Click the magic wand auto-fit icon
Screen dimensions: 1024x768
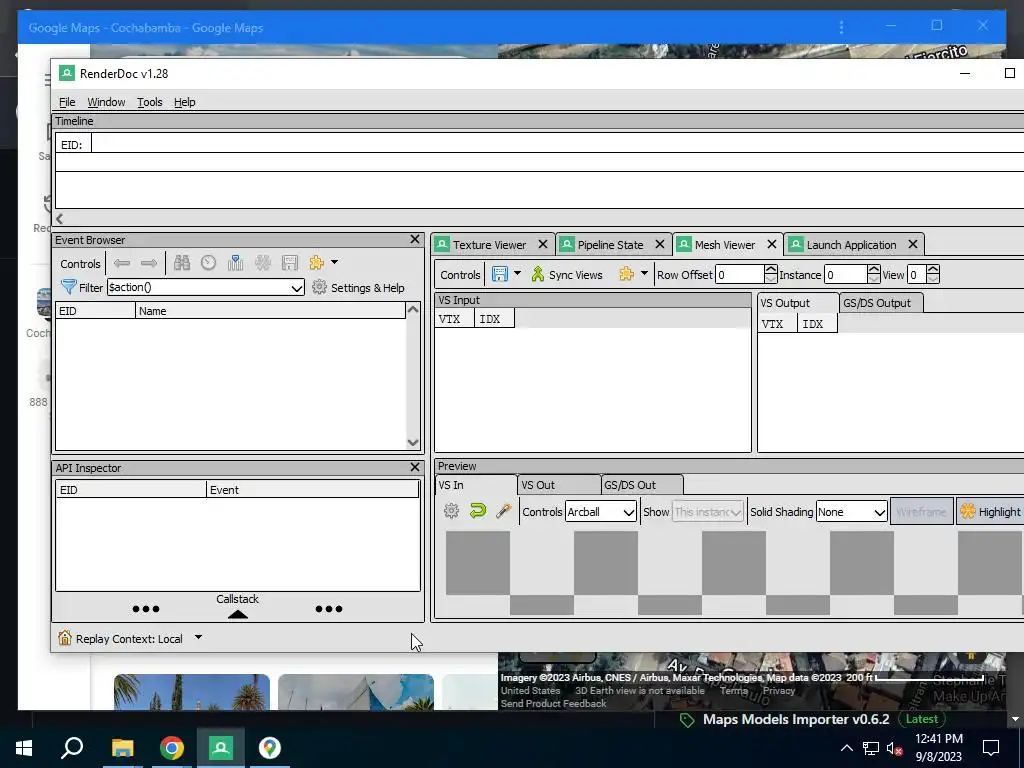tap(504, 511)
